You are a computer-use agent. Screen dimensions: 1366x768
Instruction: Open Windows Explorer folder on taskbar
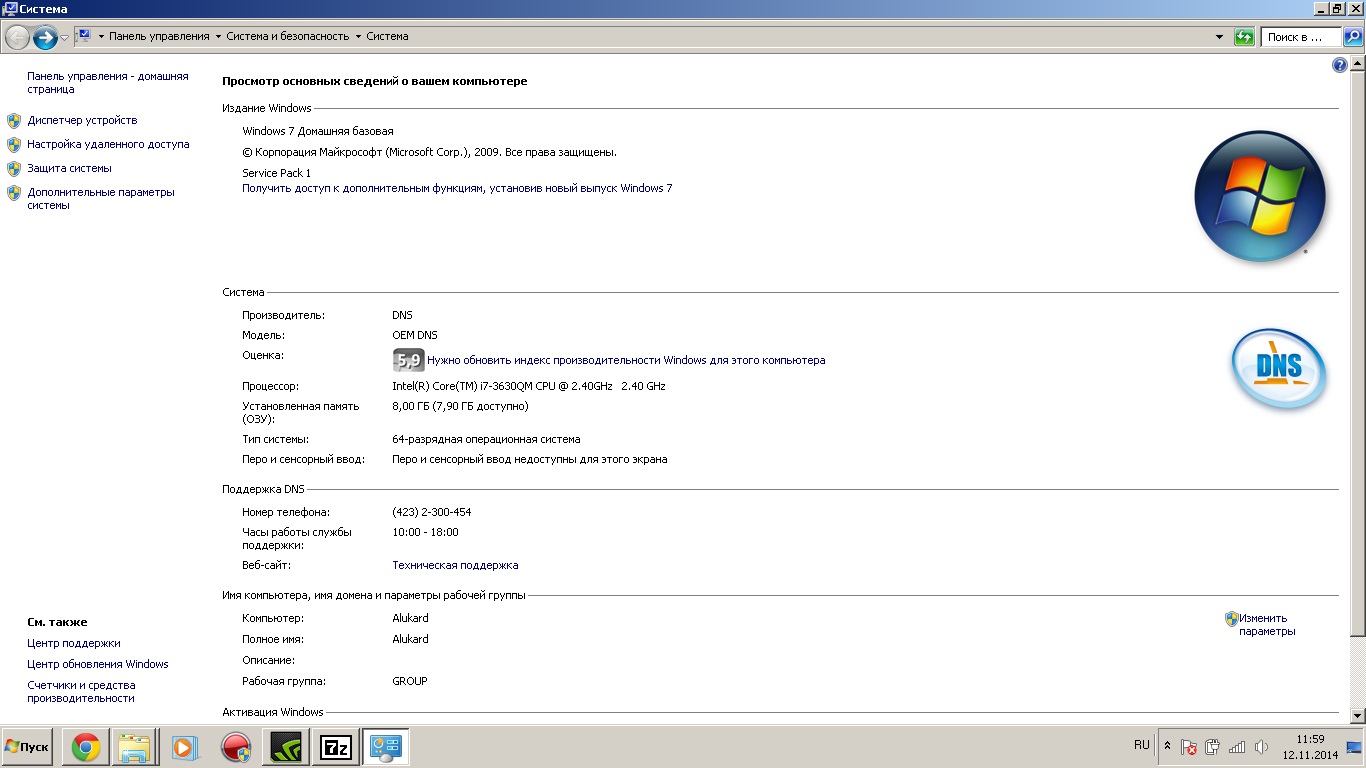pos(135,747)
